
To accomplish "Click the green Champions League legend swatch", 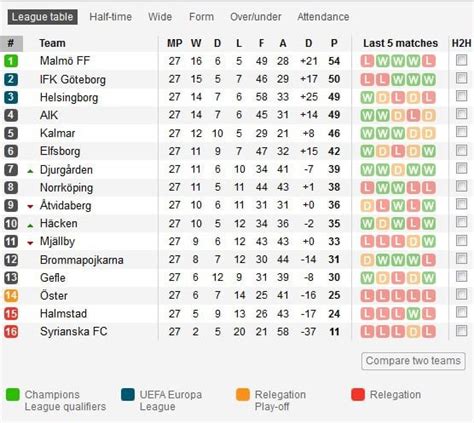I will [13, 394].
